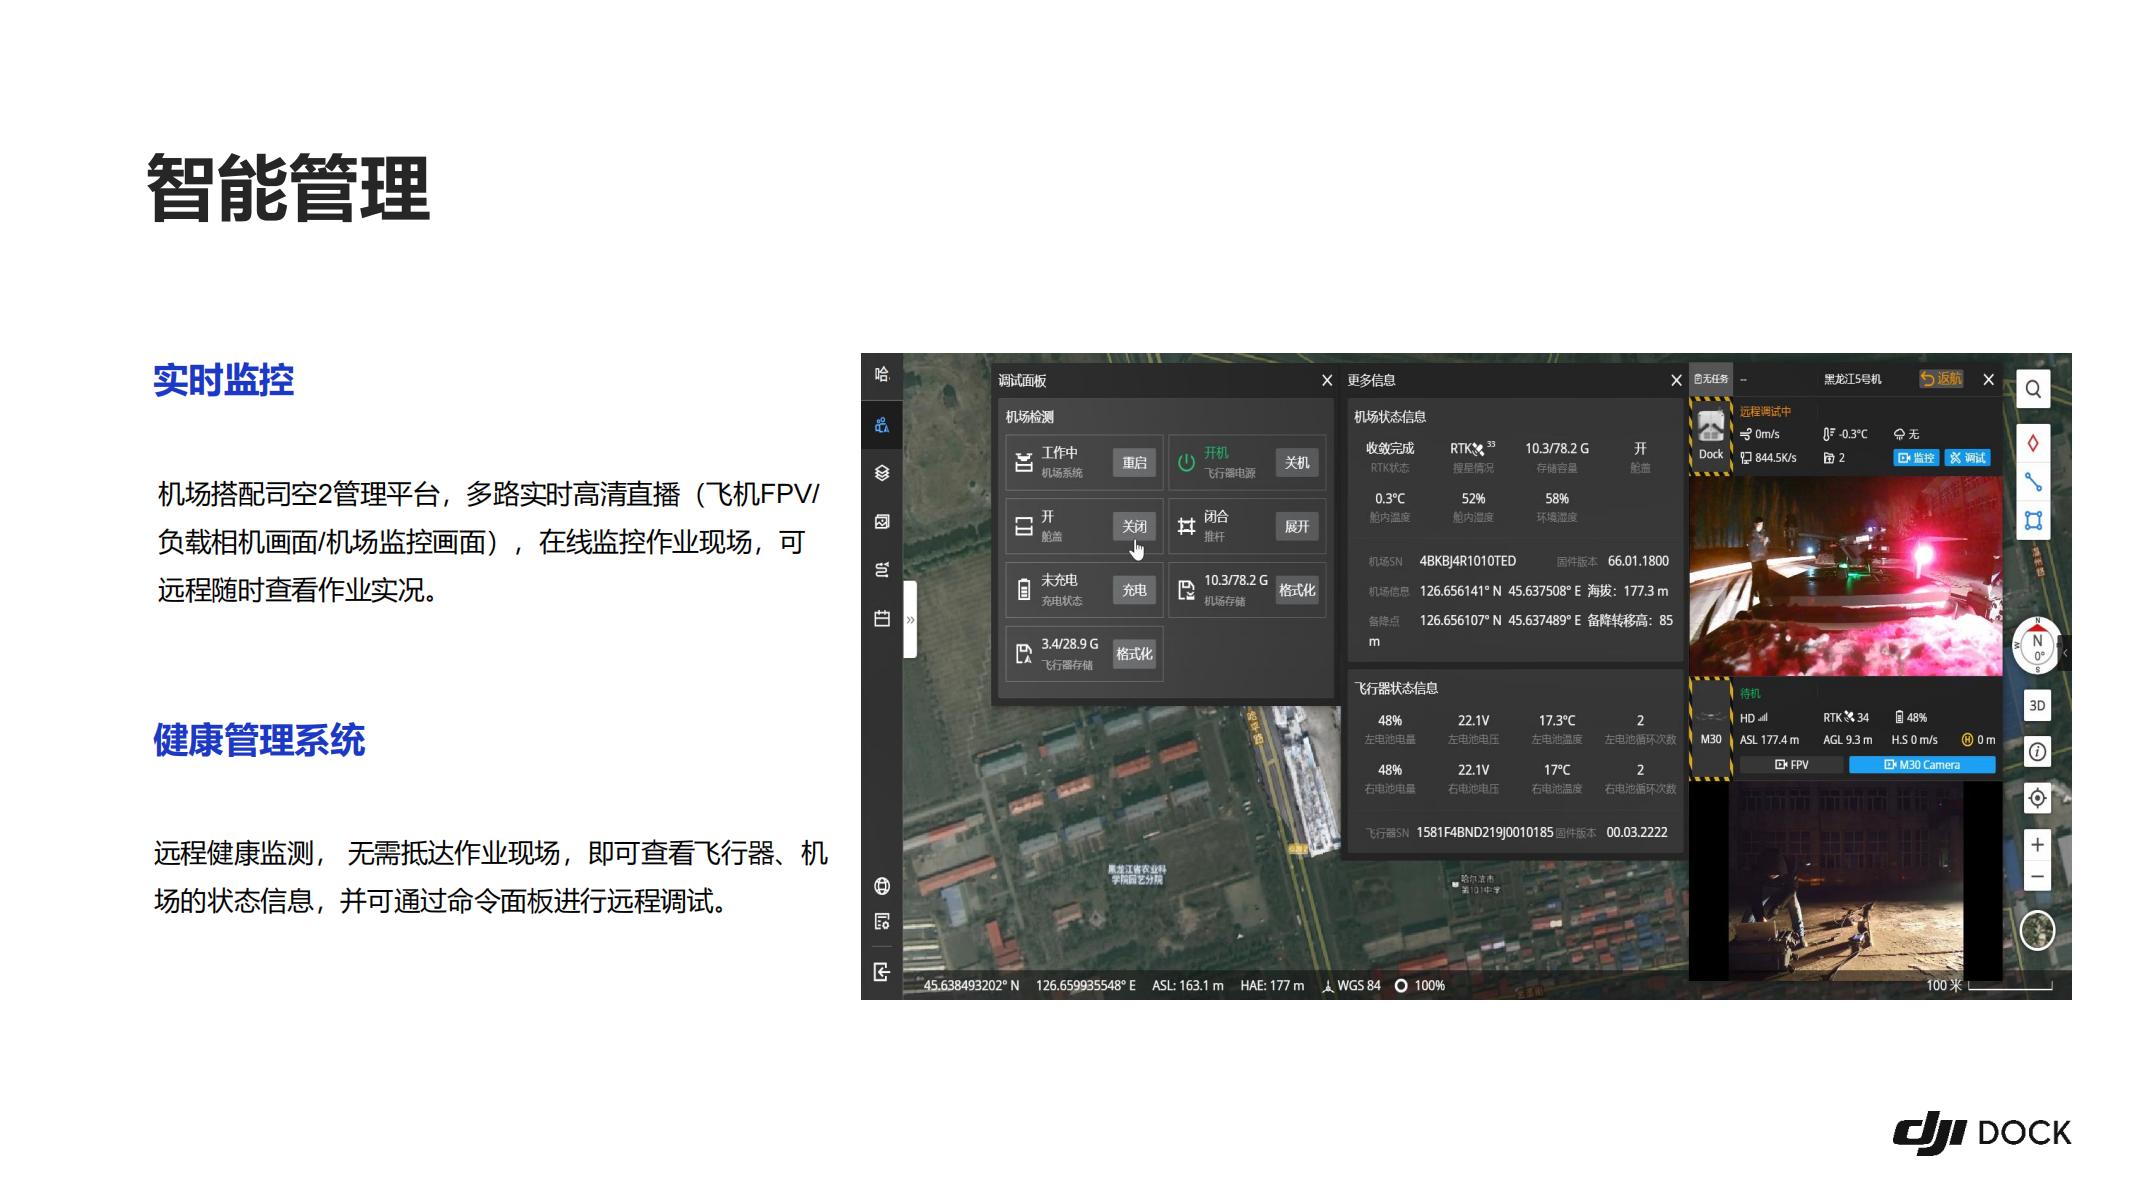Screen dimensions: 2133x1200
Task: Click the green aircraft power icon
Action: (1186, 463)
